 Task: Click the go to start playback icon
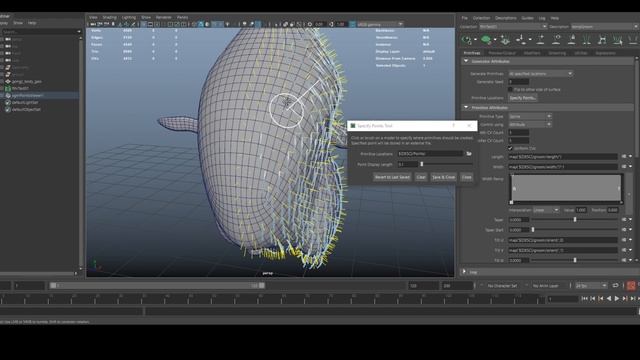pyautogui.click(x=584, y=299)
